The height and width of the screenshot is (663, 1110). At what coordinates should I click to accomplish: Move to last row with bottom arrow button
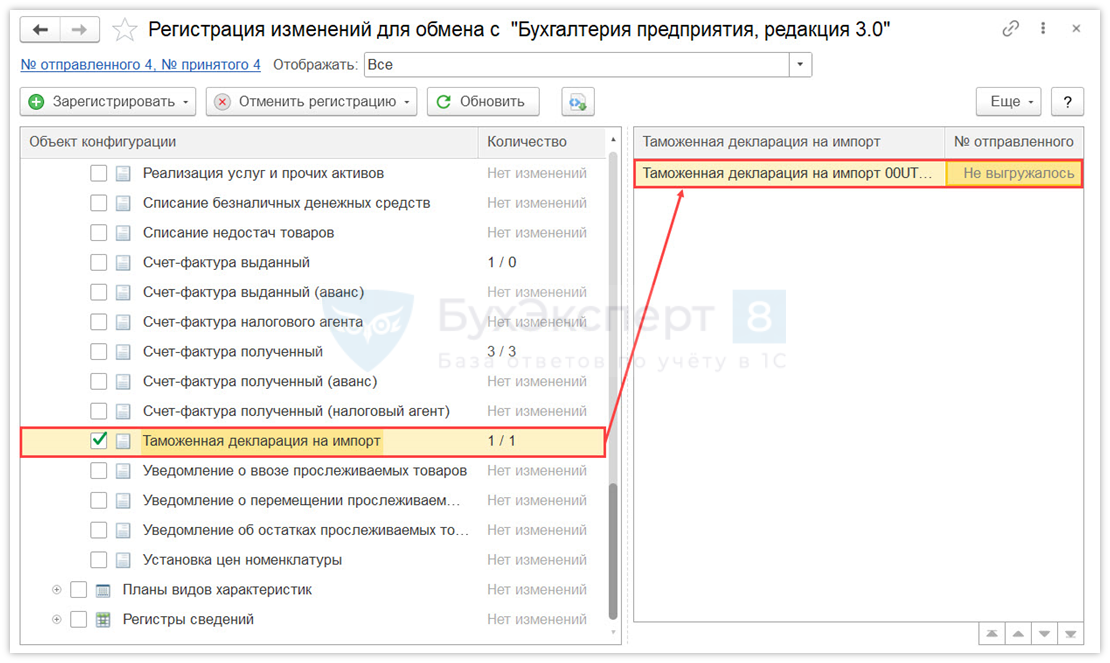(x=1070, y=634)
